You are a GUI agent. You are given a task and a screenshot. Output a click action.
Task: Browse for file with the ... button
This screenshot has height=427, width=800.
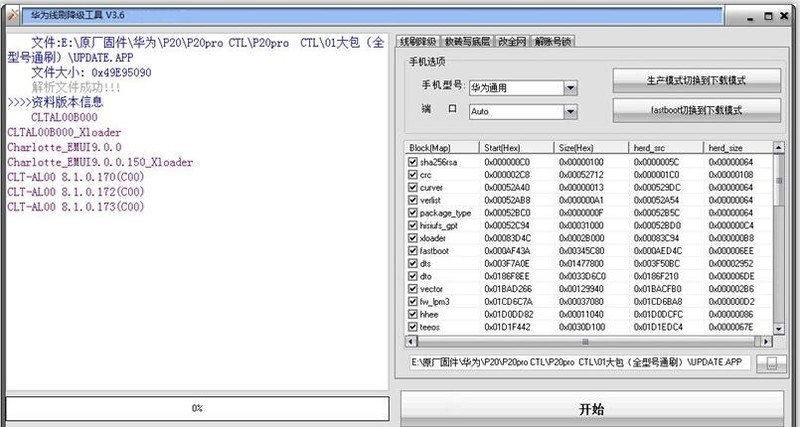coord(771,363)
